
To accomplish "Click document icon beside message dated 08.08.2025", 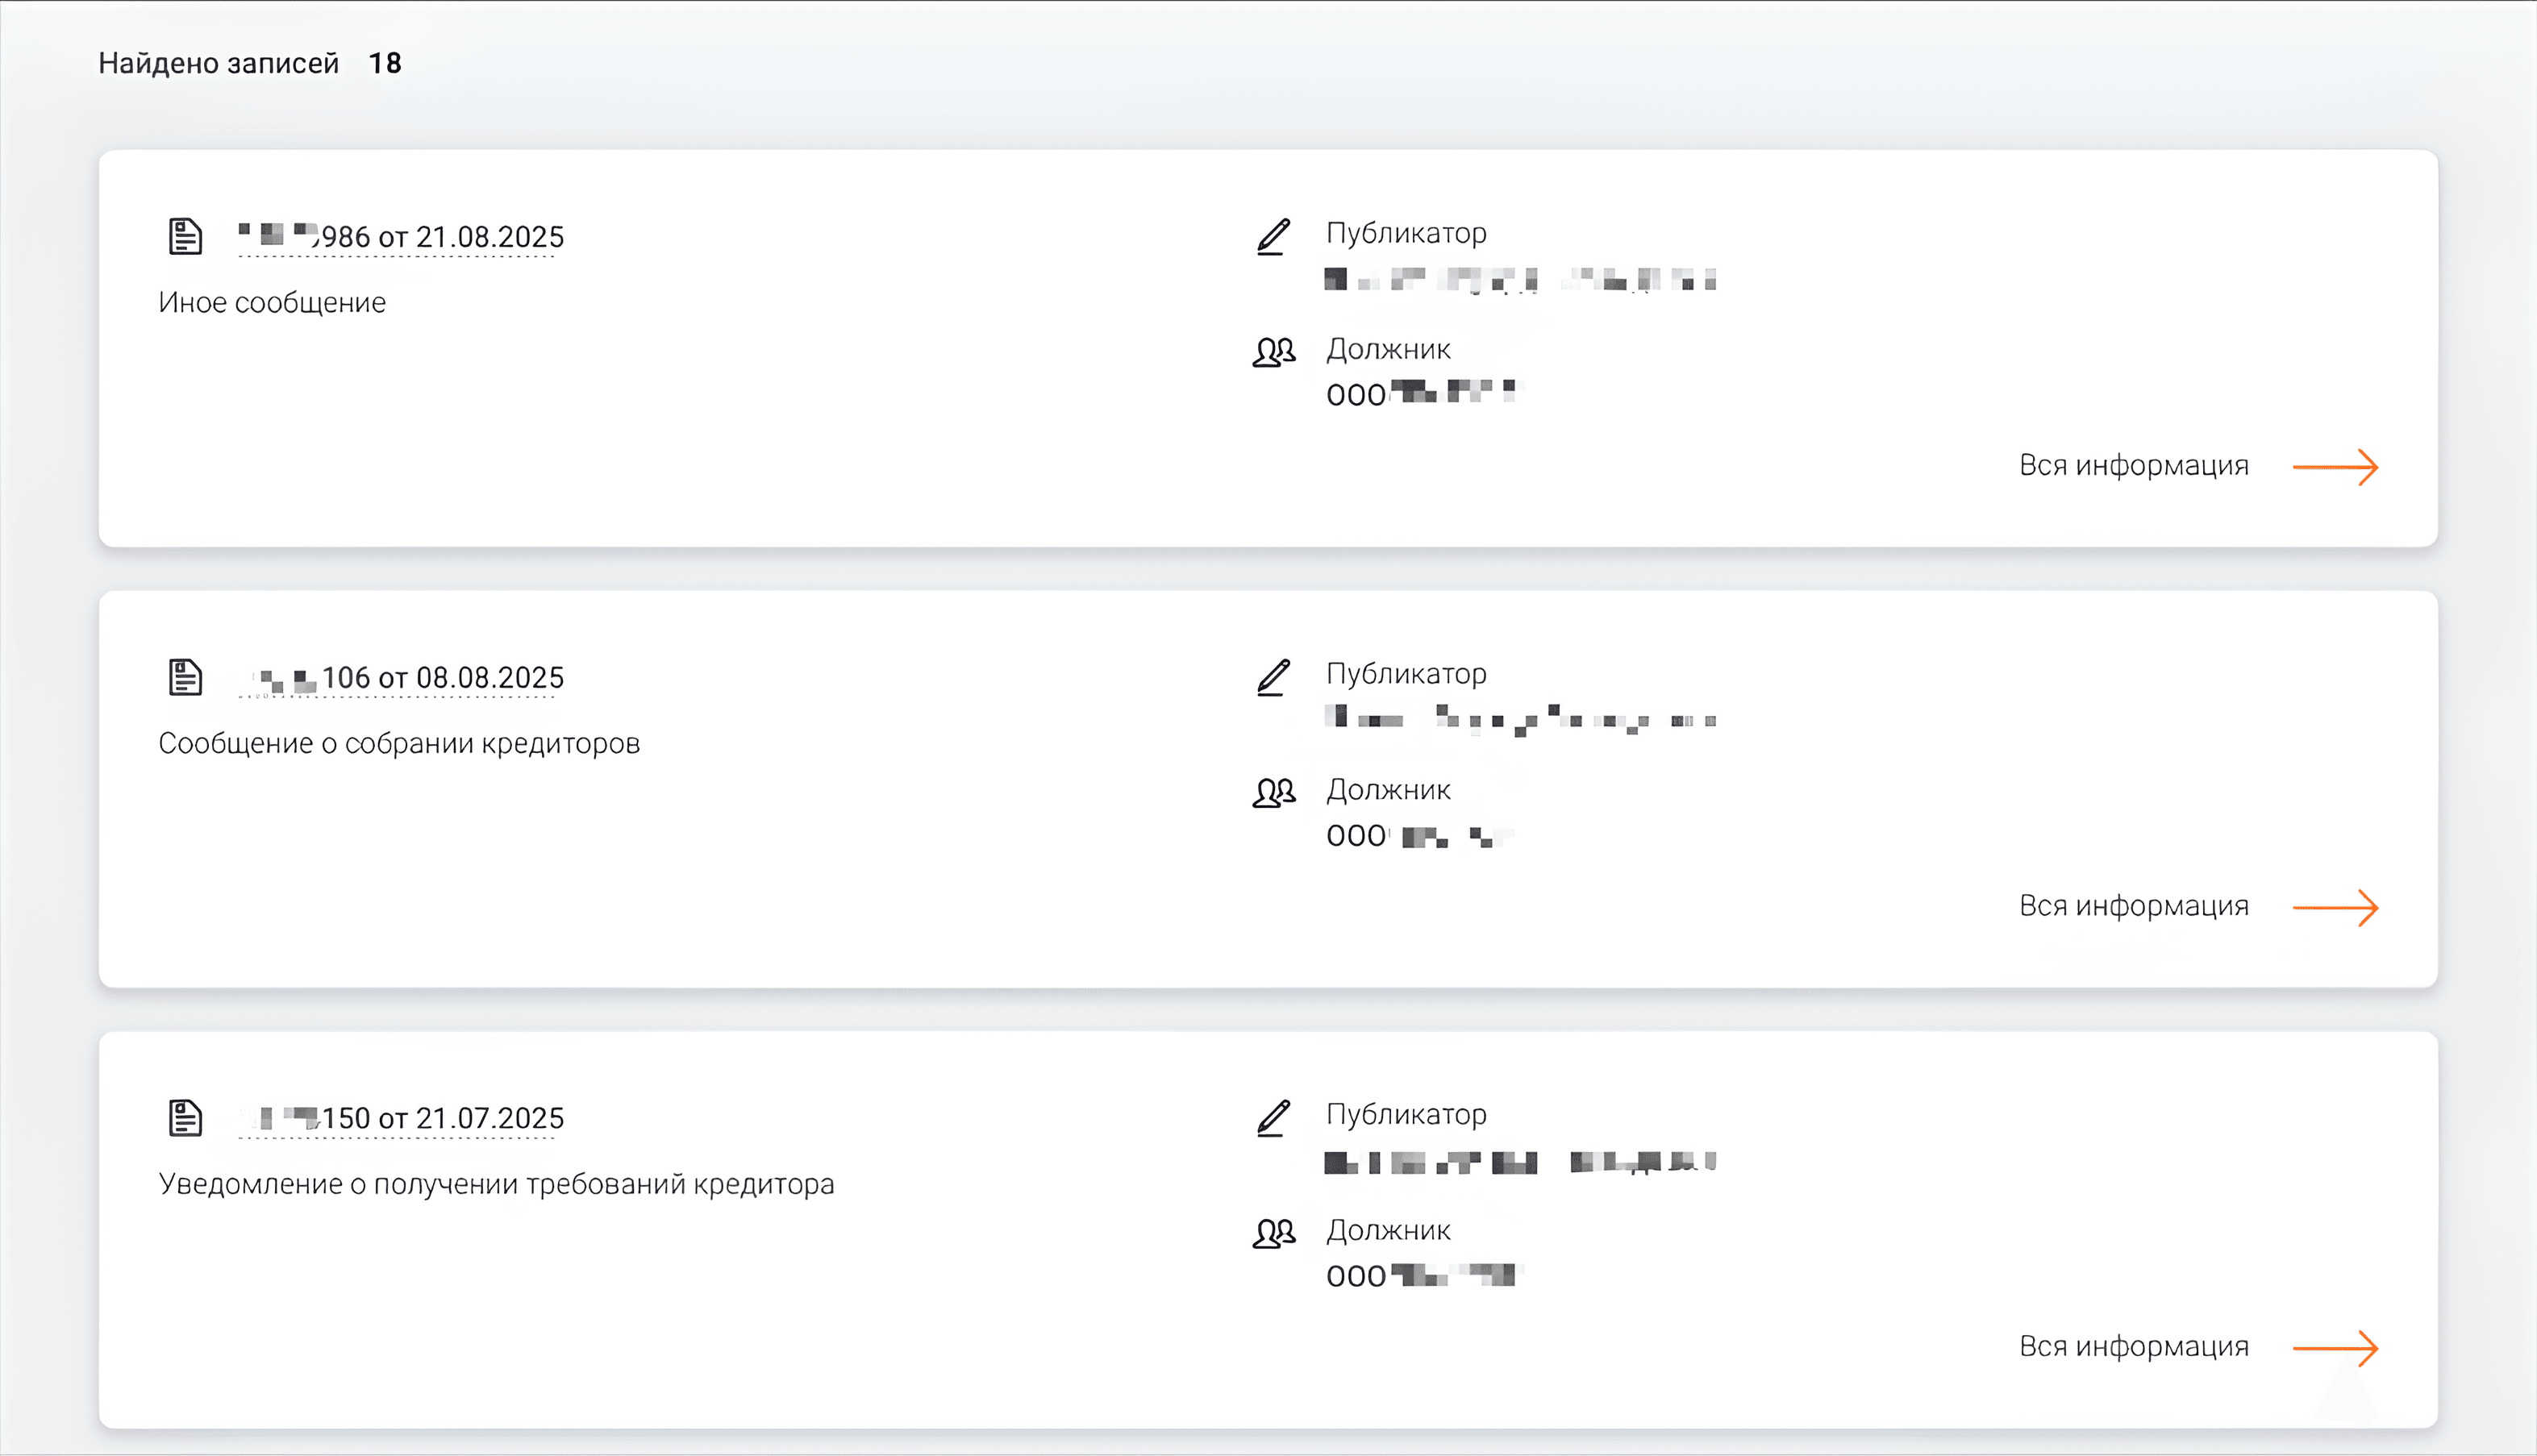I will pos(185,677).
